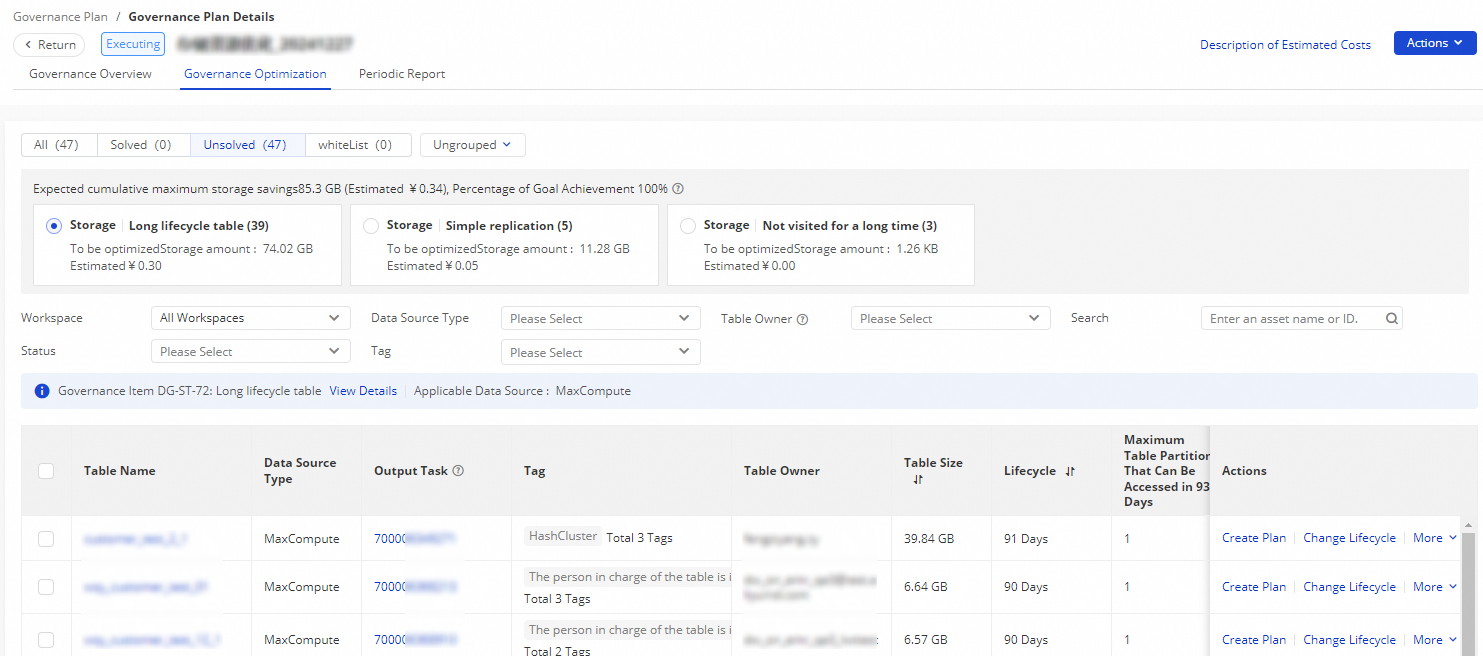Check the 39.84 GB table row checkbox

46,539
